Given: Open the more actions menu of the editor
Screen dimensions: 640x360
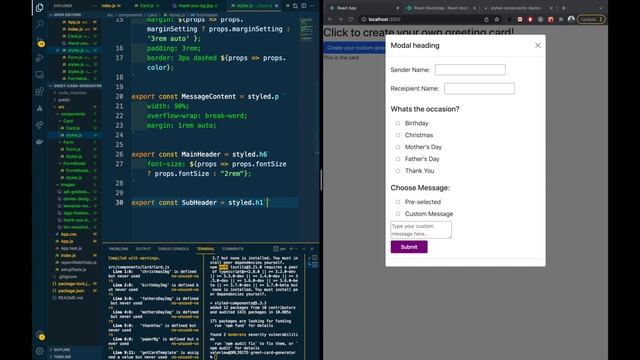Looking at the screenshot, I should [x=312, y=6].
